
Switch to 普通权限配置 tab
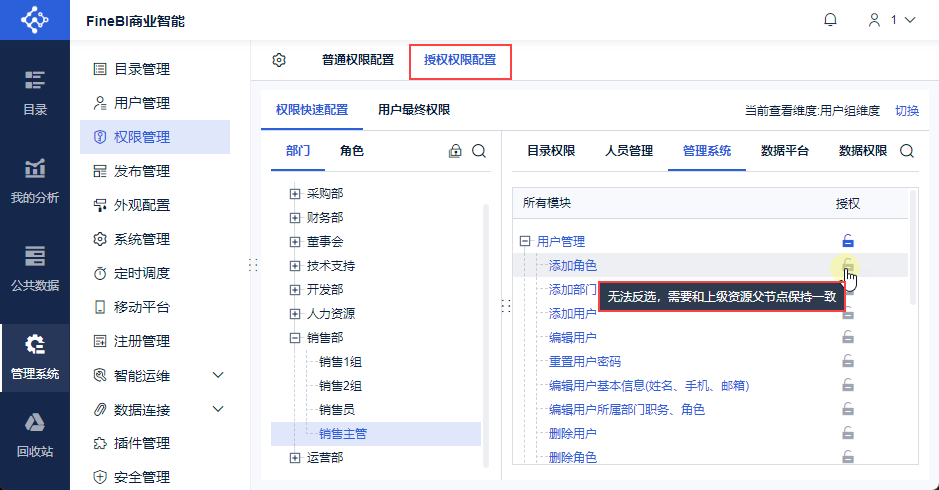tap(358, 60)
